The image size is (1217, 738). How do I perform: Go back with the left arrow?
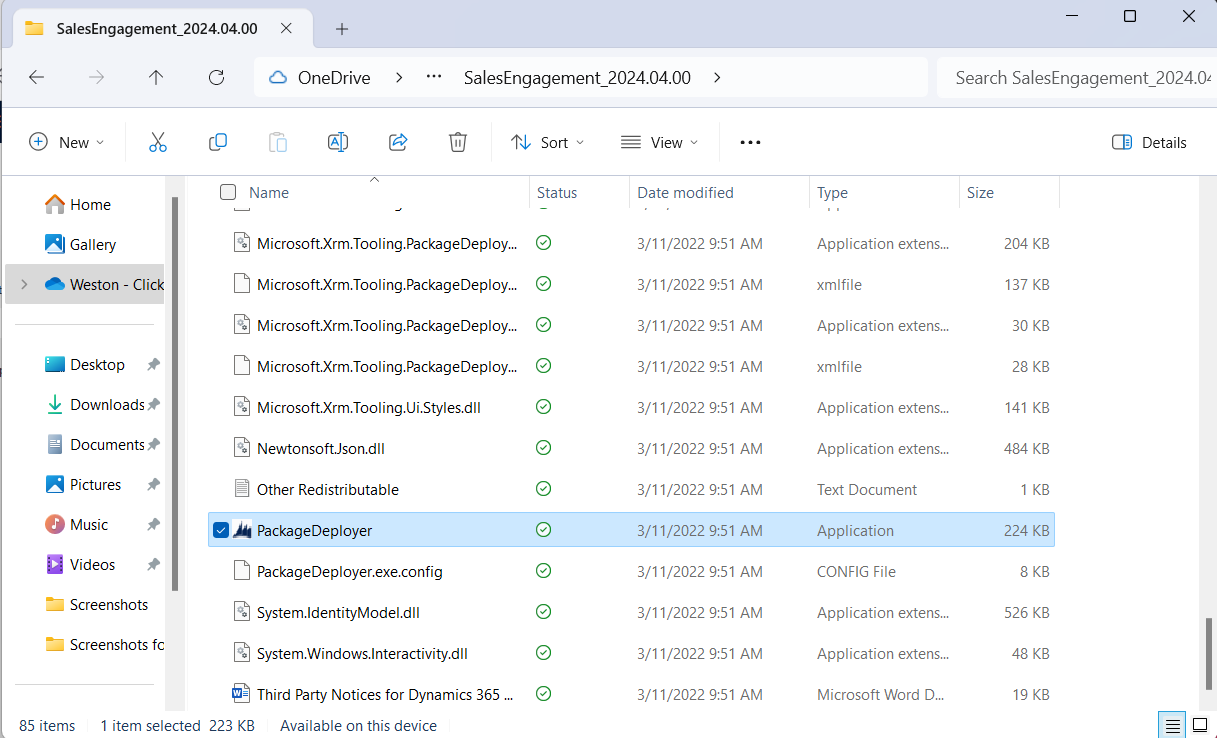coord(37,77)
